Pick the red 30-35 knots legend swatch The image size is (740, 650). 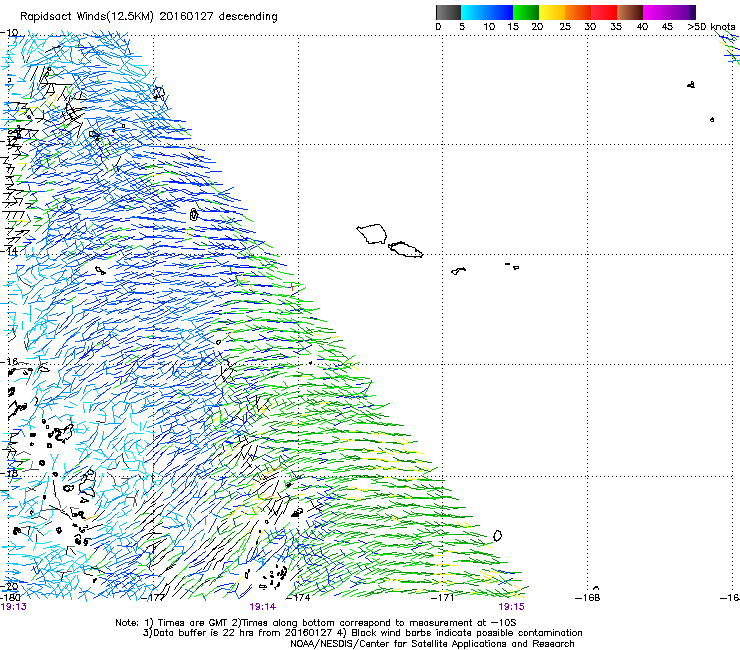[604, 12]
